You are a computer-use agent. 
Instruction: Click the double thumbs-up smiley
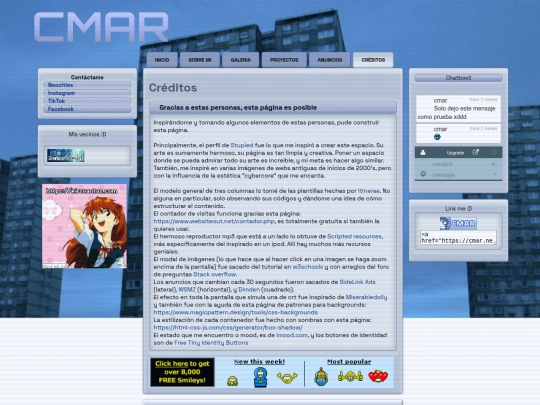350,376
